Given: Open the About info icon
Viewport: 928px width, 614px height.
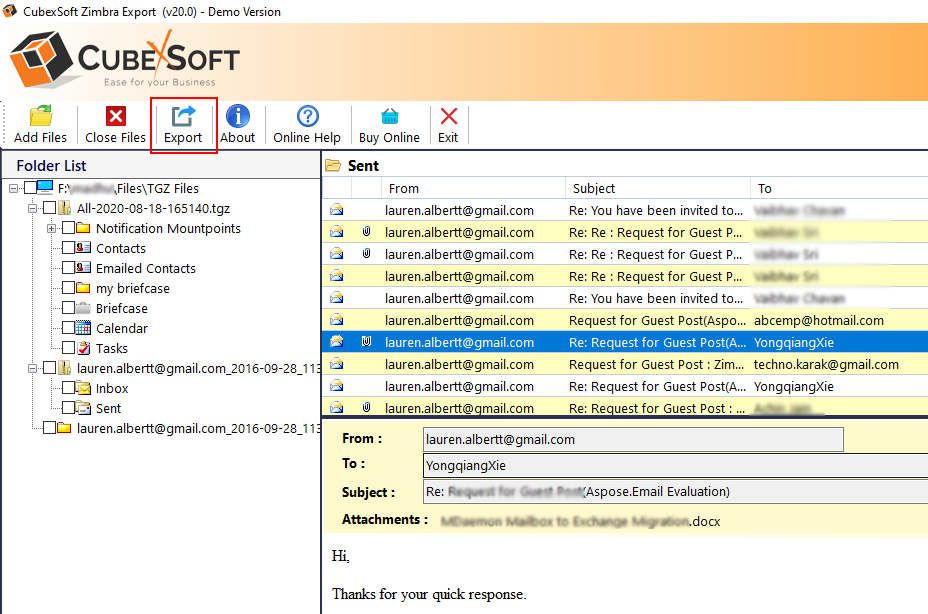Looking at the screenshot, I should (237, 117).
